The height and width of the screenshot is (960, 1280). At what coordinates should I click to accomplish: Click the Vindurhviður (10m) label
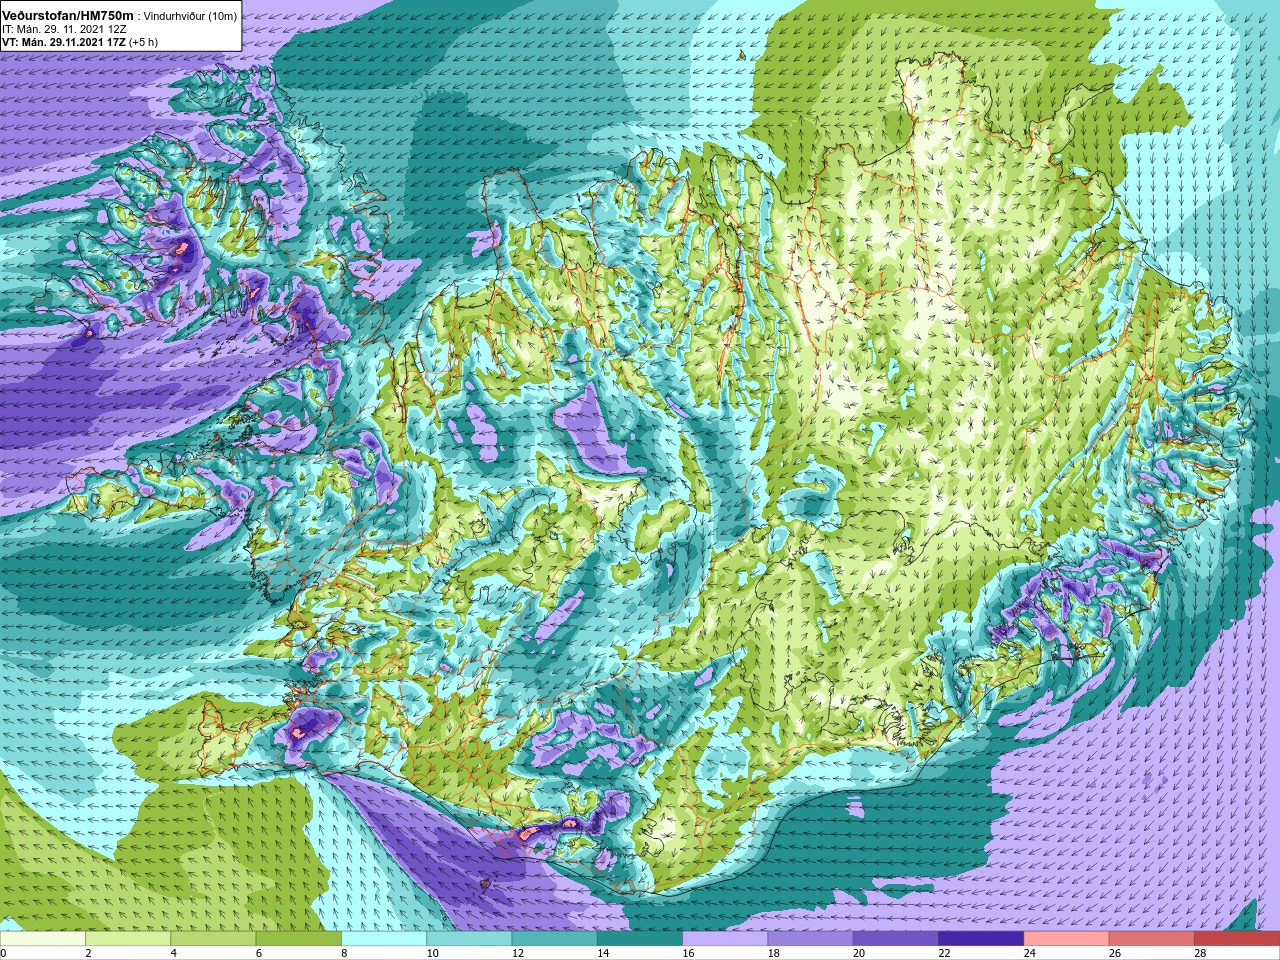click(x=190, y=15)
